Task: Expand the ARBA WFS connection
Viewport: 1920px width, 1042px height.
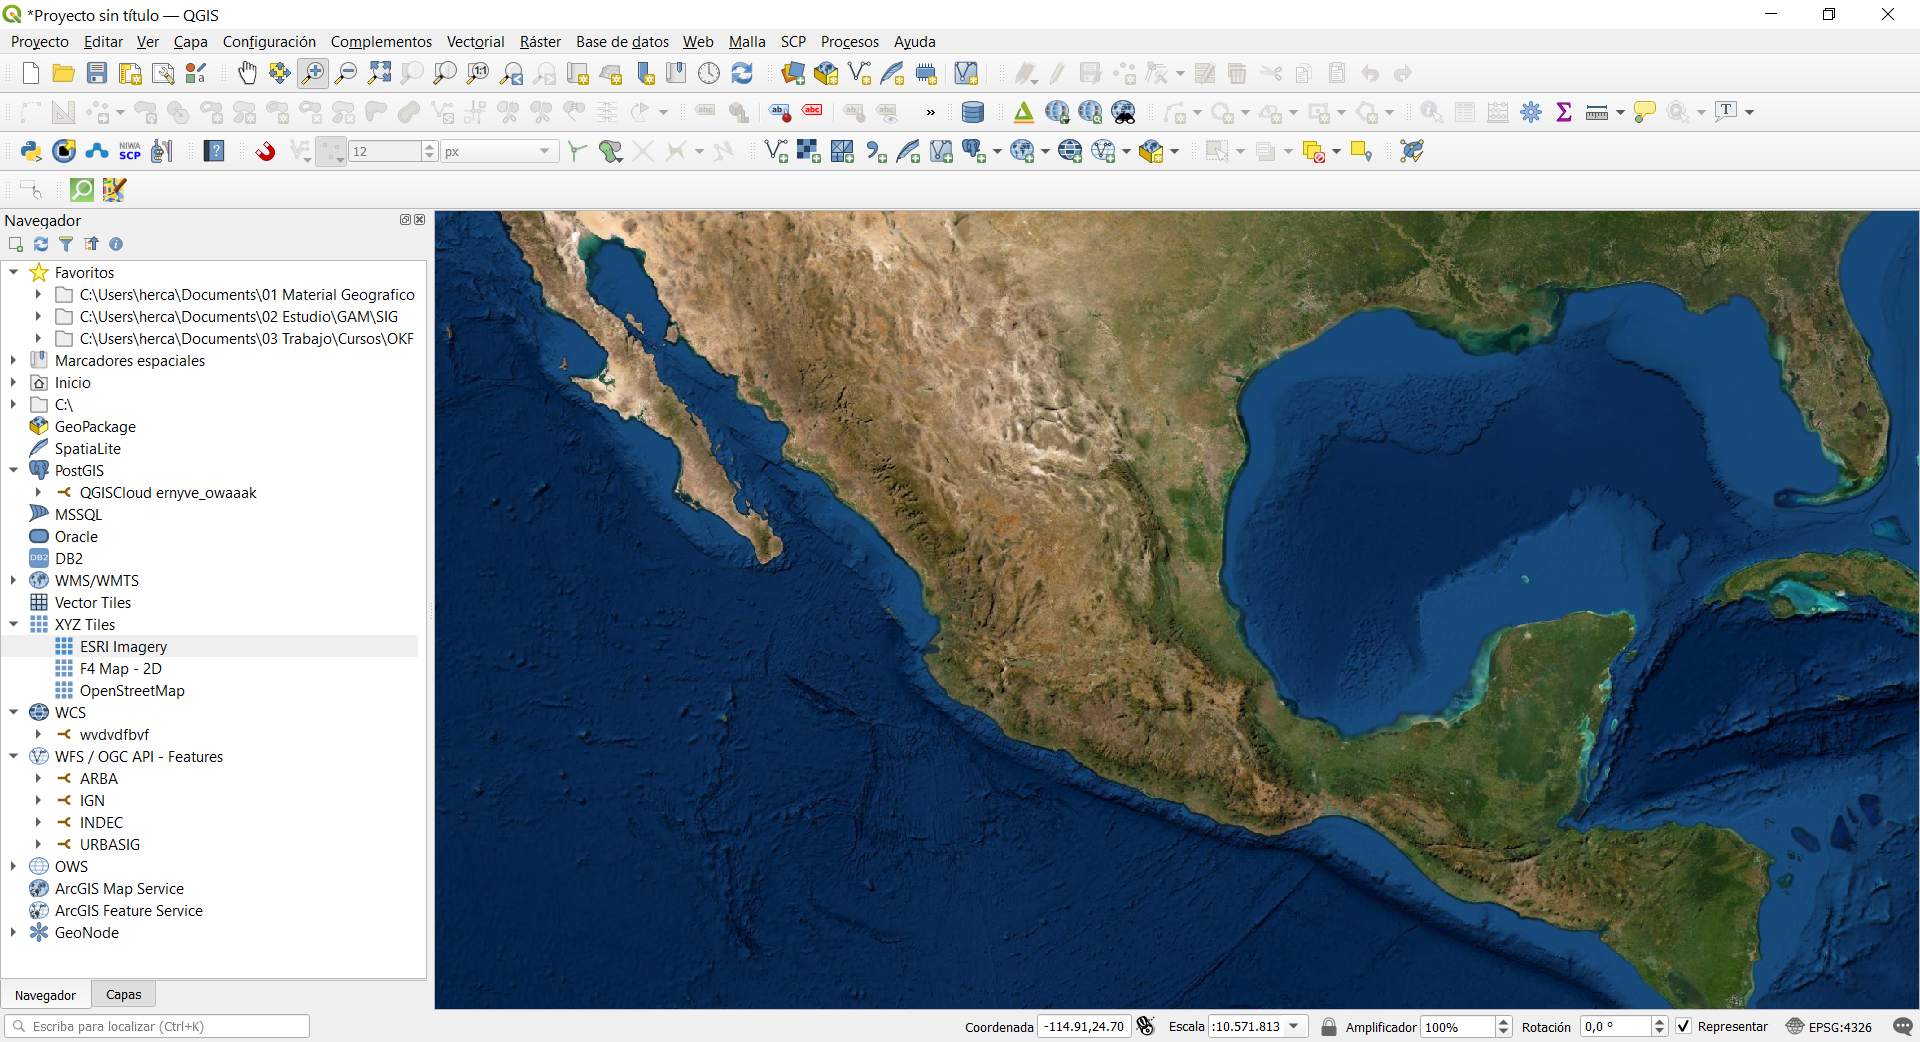Action: point(39,778)
